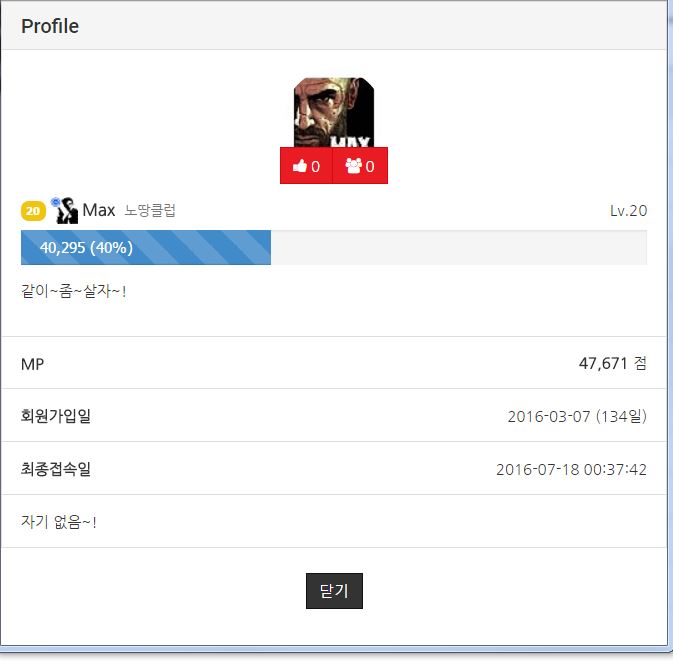Click the small Max silhouette icon

(x=65, y=210)
